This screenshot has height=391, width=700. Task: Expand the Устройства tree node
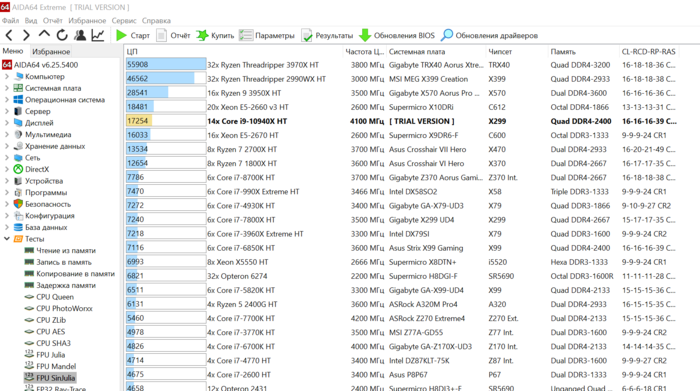pos(7,181)
